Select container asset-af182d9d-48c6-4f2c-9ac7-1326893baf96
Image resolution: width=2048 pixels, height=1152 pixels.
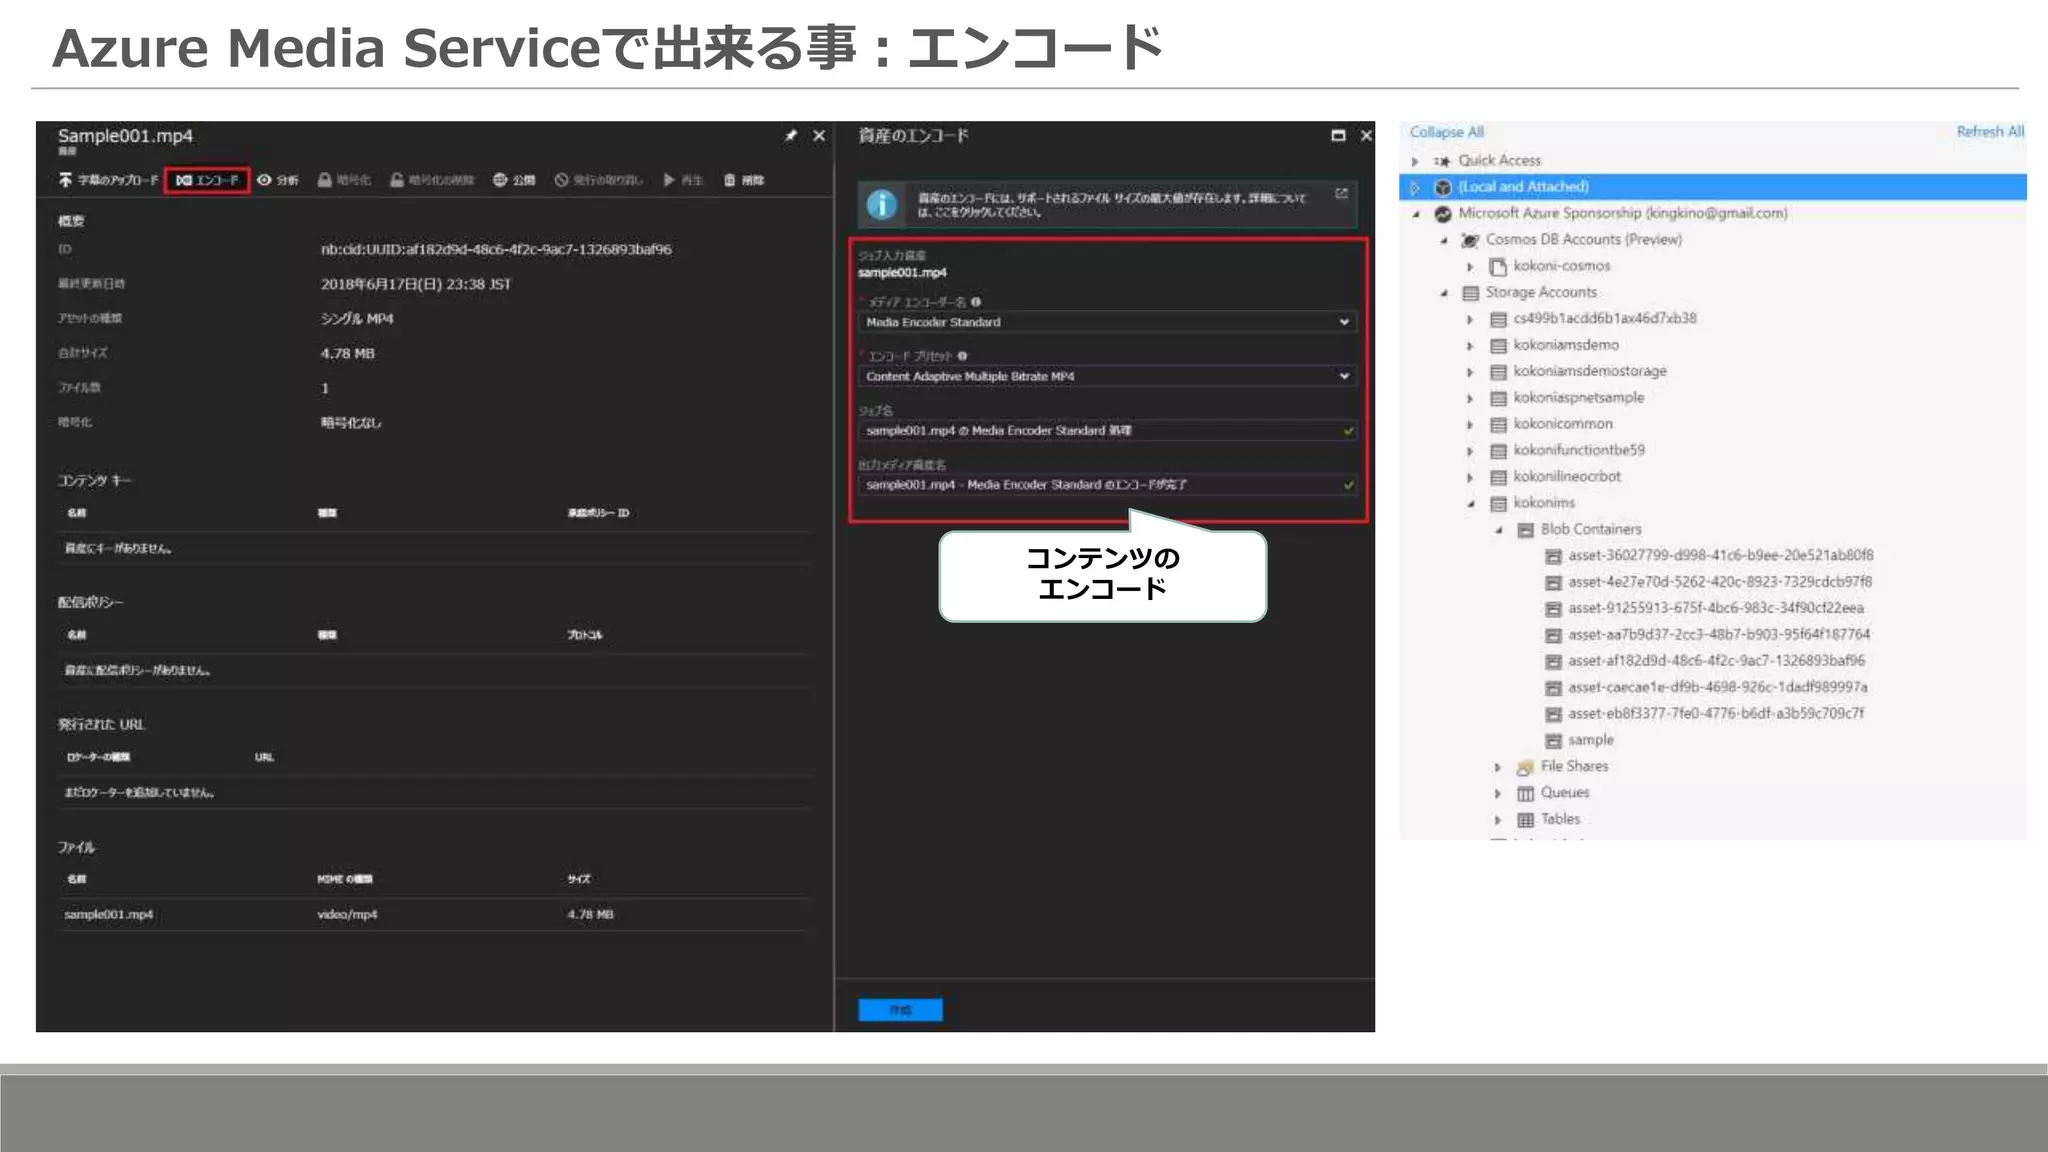[1716, 660]
